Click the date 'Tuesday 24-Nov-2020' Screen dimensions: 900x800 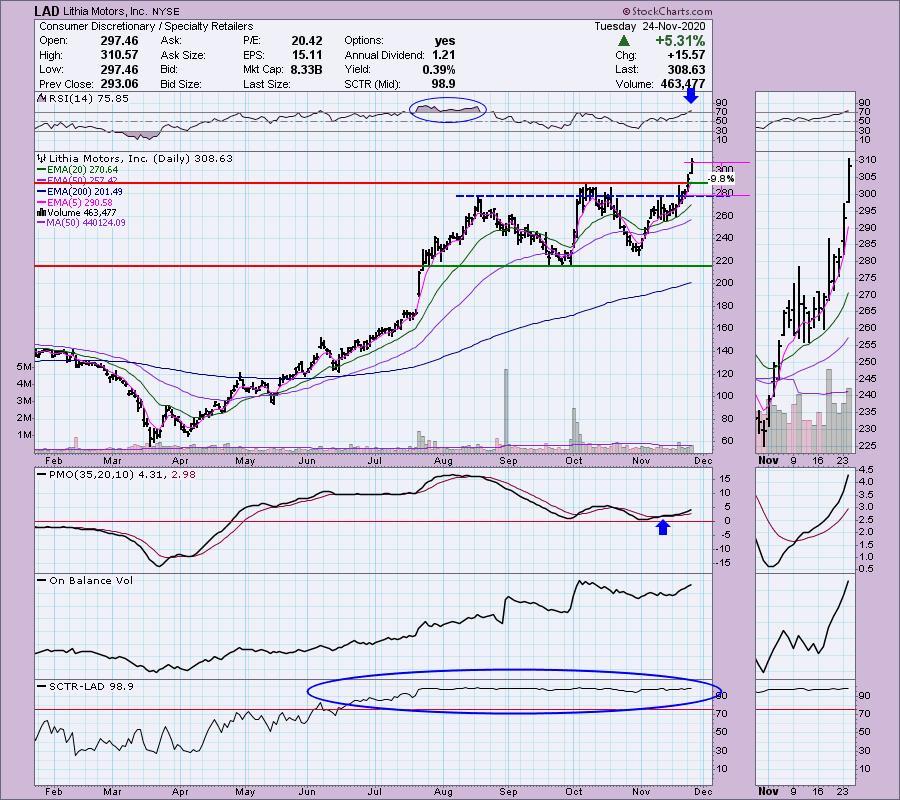[649, 26]
